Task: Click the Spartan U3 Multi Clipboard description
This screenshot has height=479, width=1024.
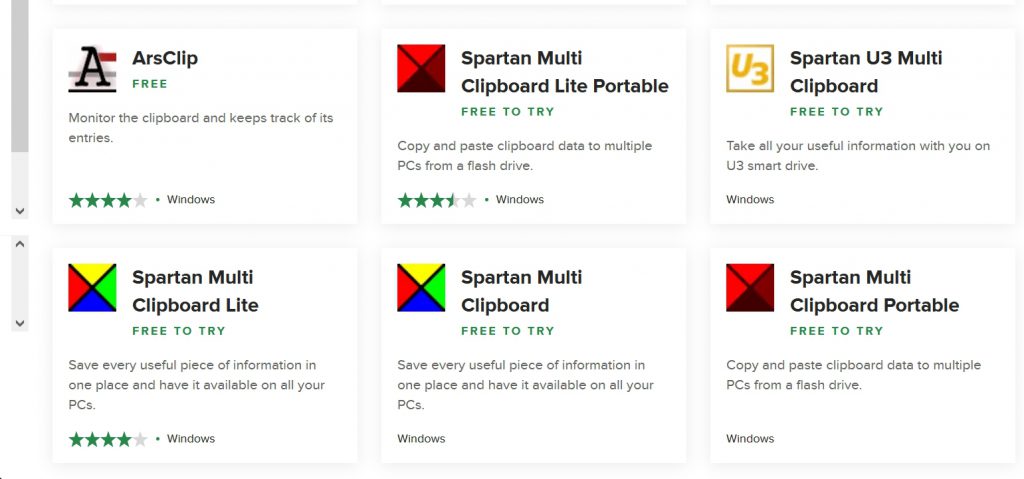Action: click(857, 155)
